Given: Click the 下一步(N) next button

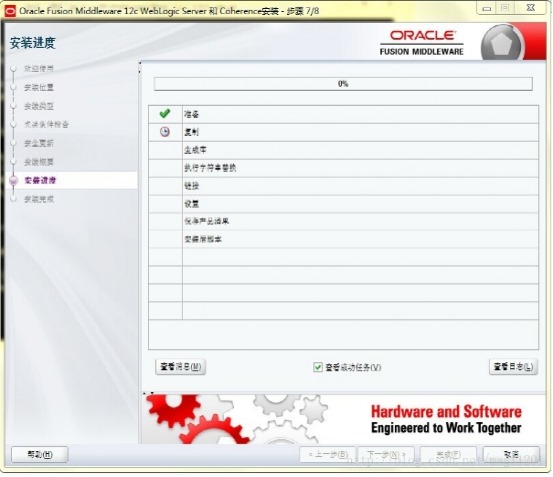Looking at the screenshot, I should click(x=386, y=454).
